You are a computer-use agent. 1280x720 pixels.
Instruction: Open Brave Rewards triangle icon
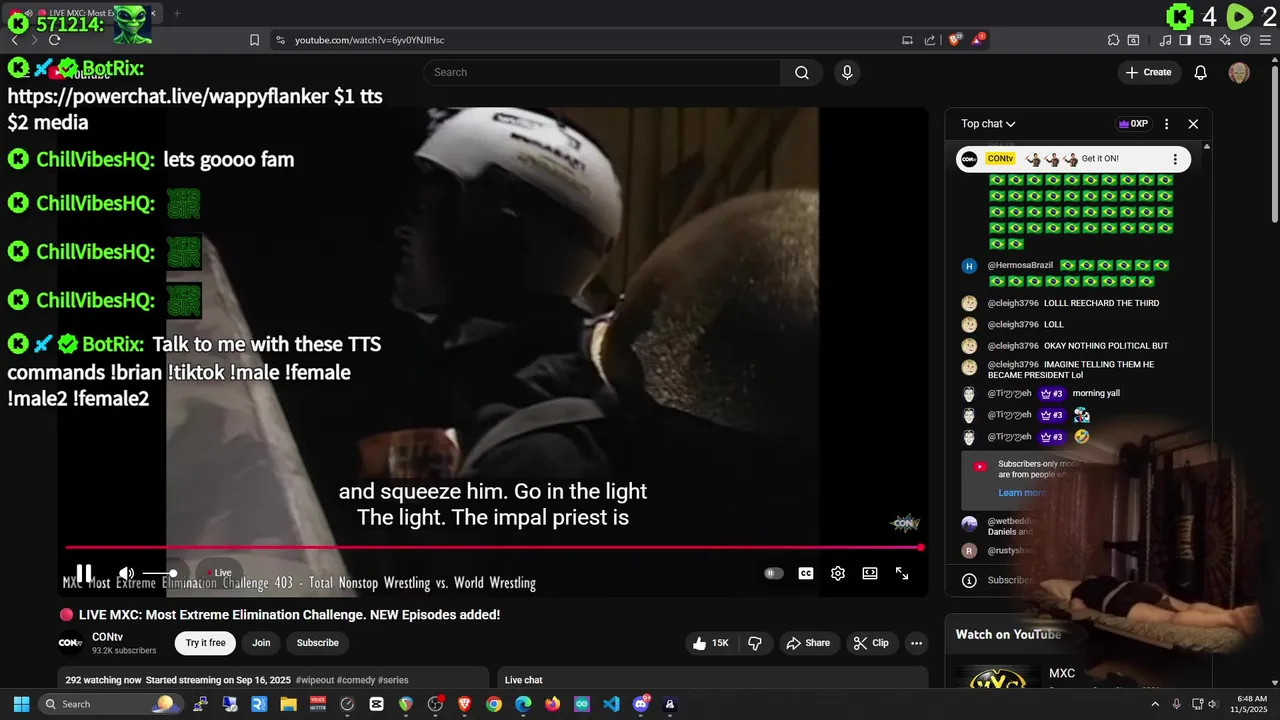tap(979, 40)
